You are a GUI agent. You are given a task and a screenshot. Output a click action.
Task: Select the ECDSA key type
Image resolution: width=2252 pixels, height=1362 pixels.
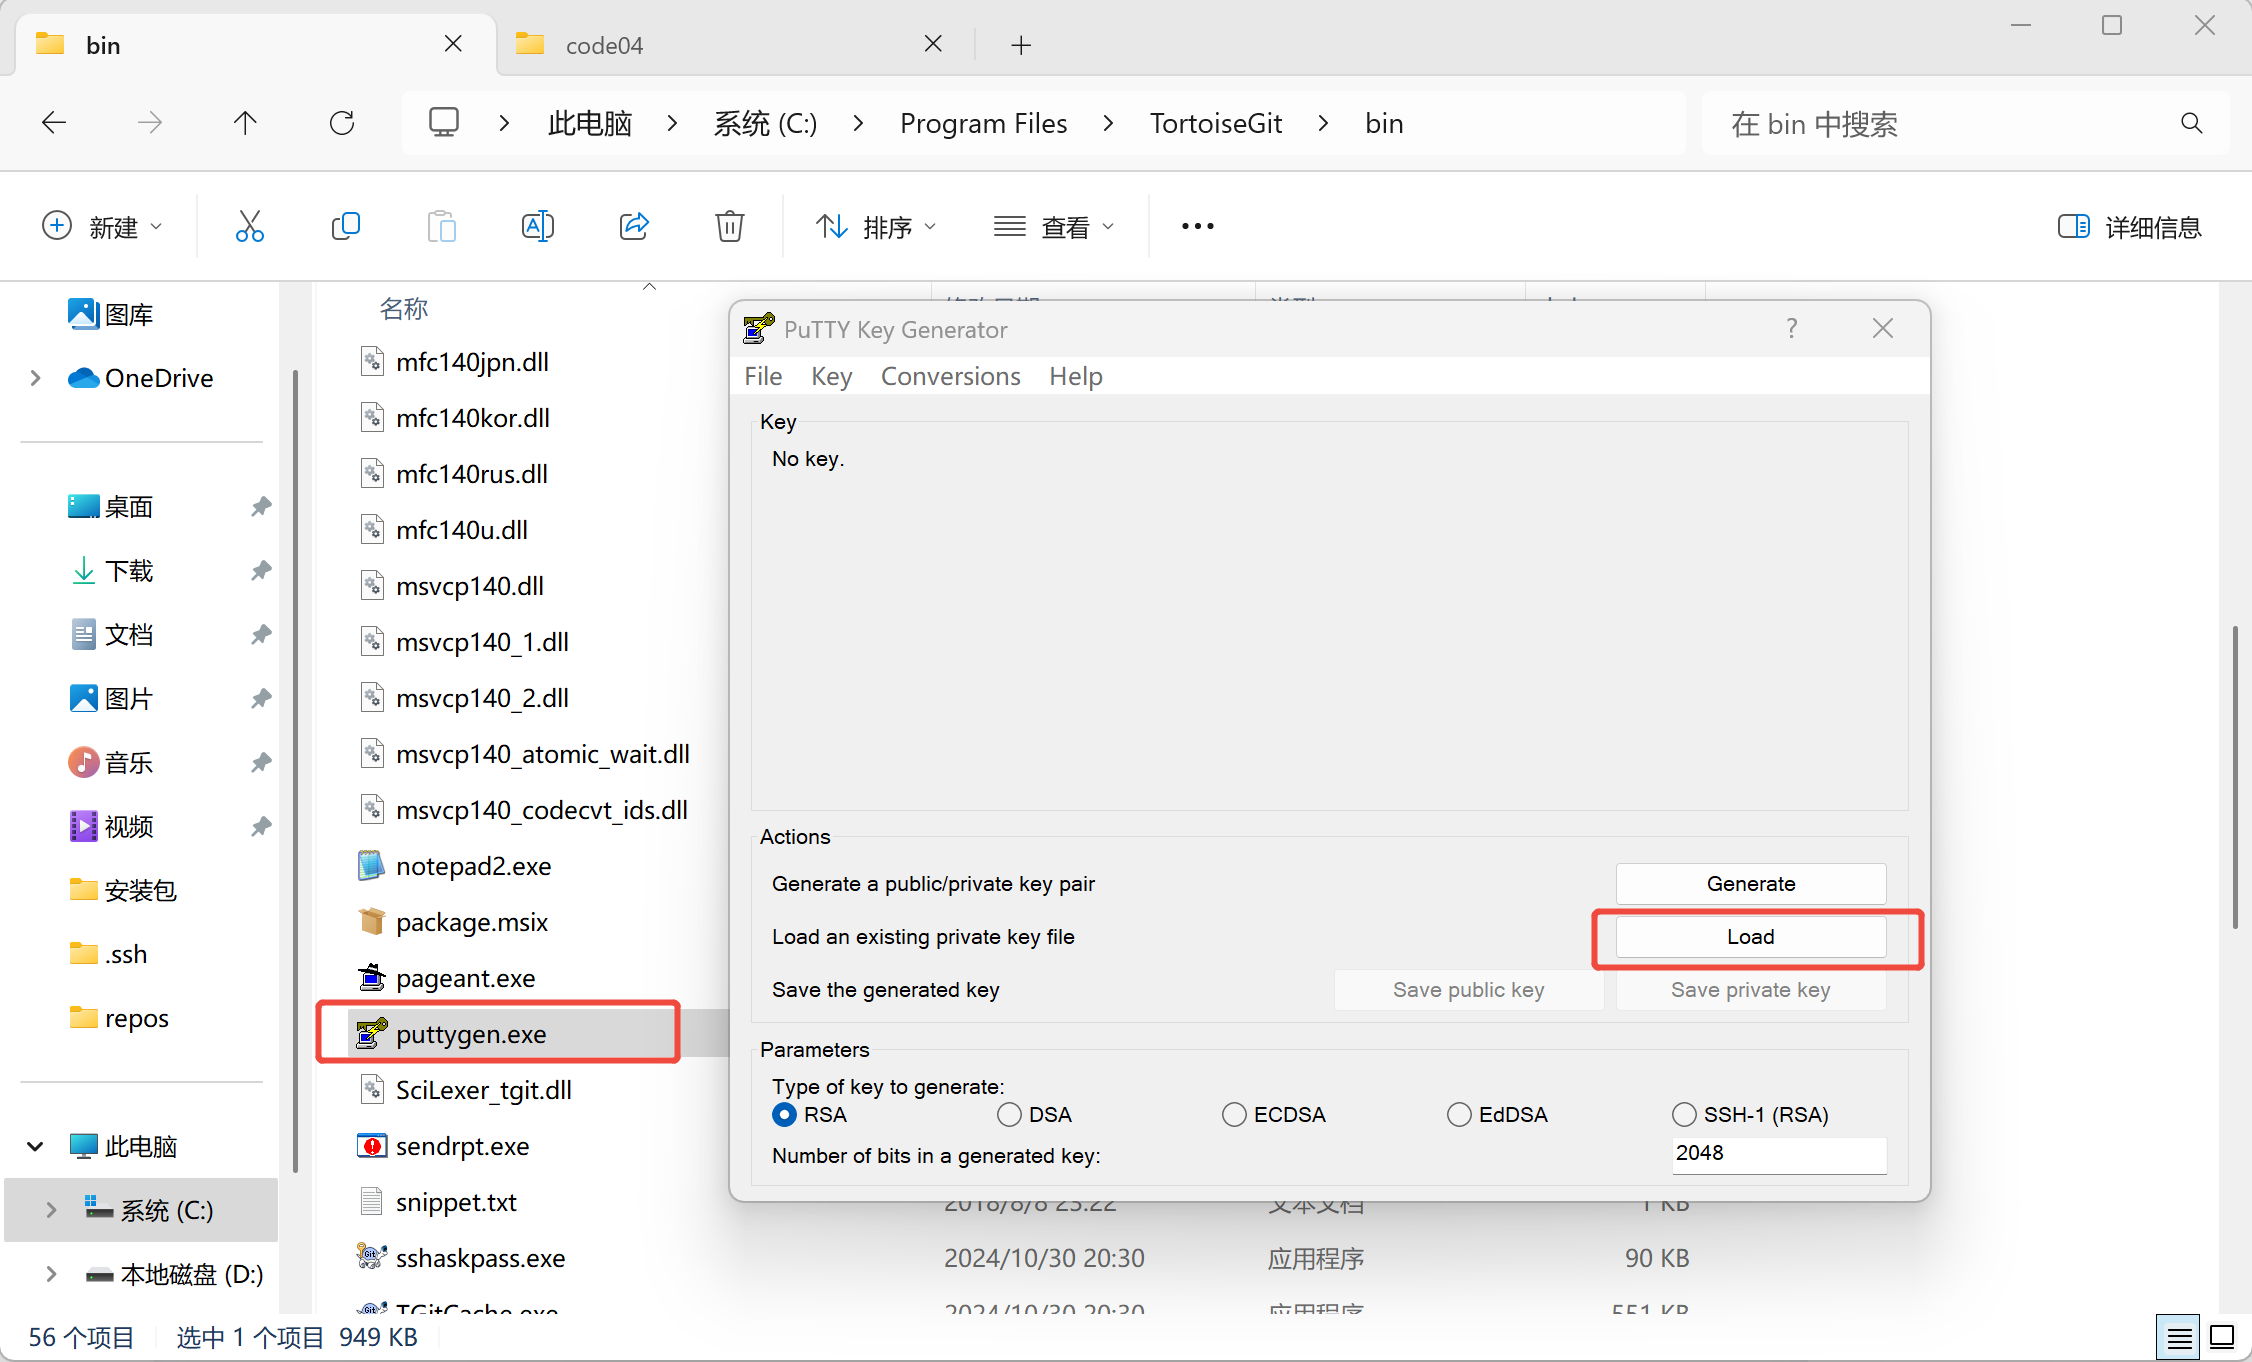pyautogui.click(x=1234, y=1114)
